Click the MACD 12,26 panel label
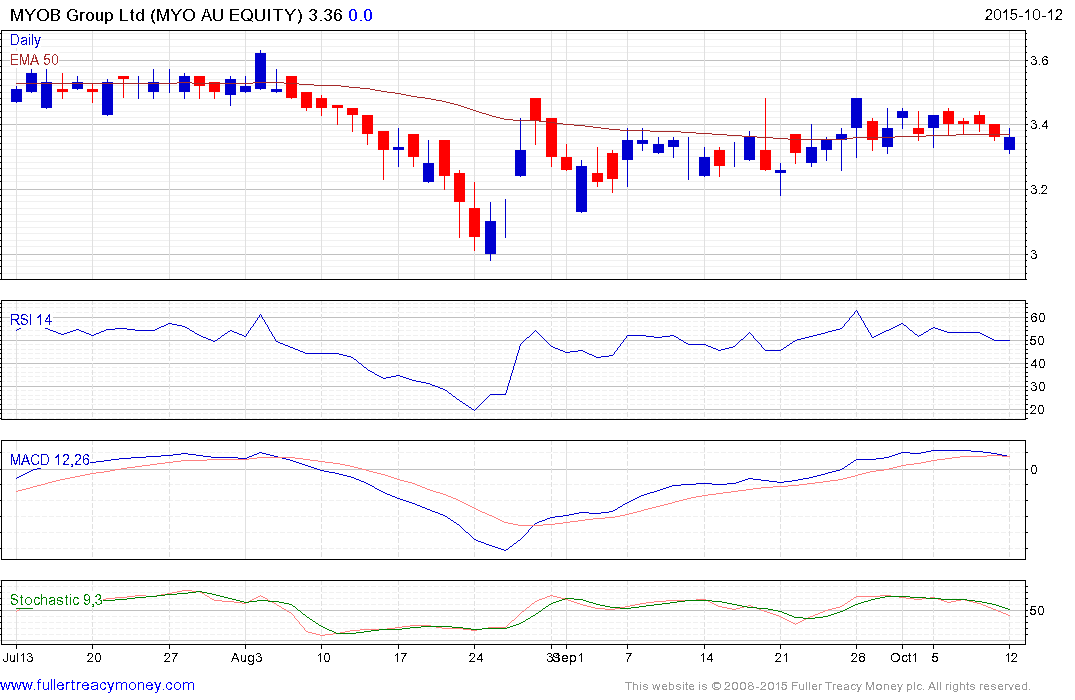1075x700 pixels. click(x=49, y=460)
